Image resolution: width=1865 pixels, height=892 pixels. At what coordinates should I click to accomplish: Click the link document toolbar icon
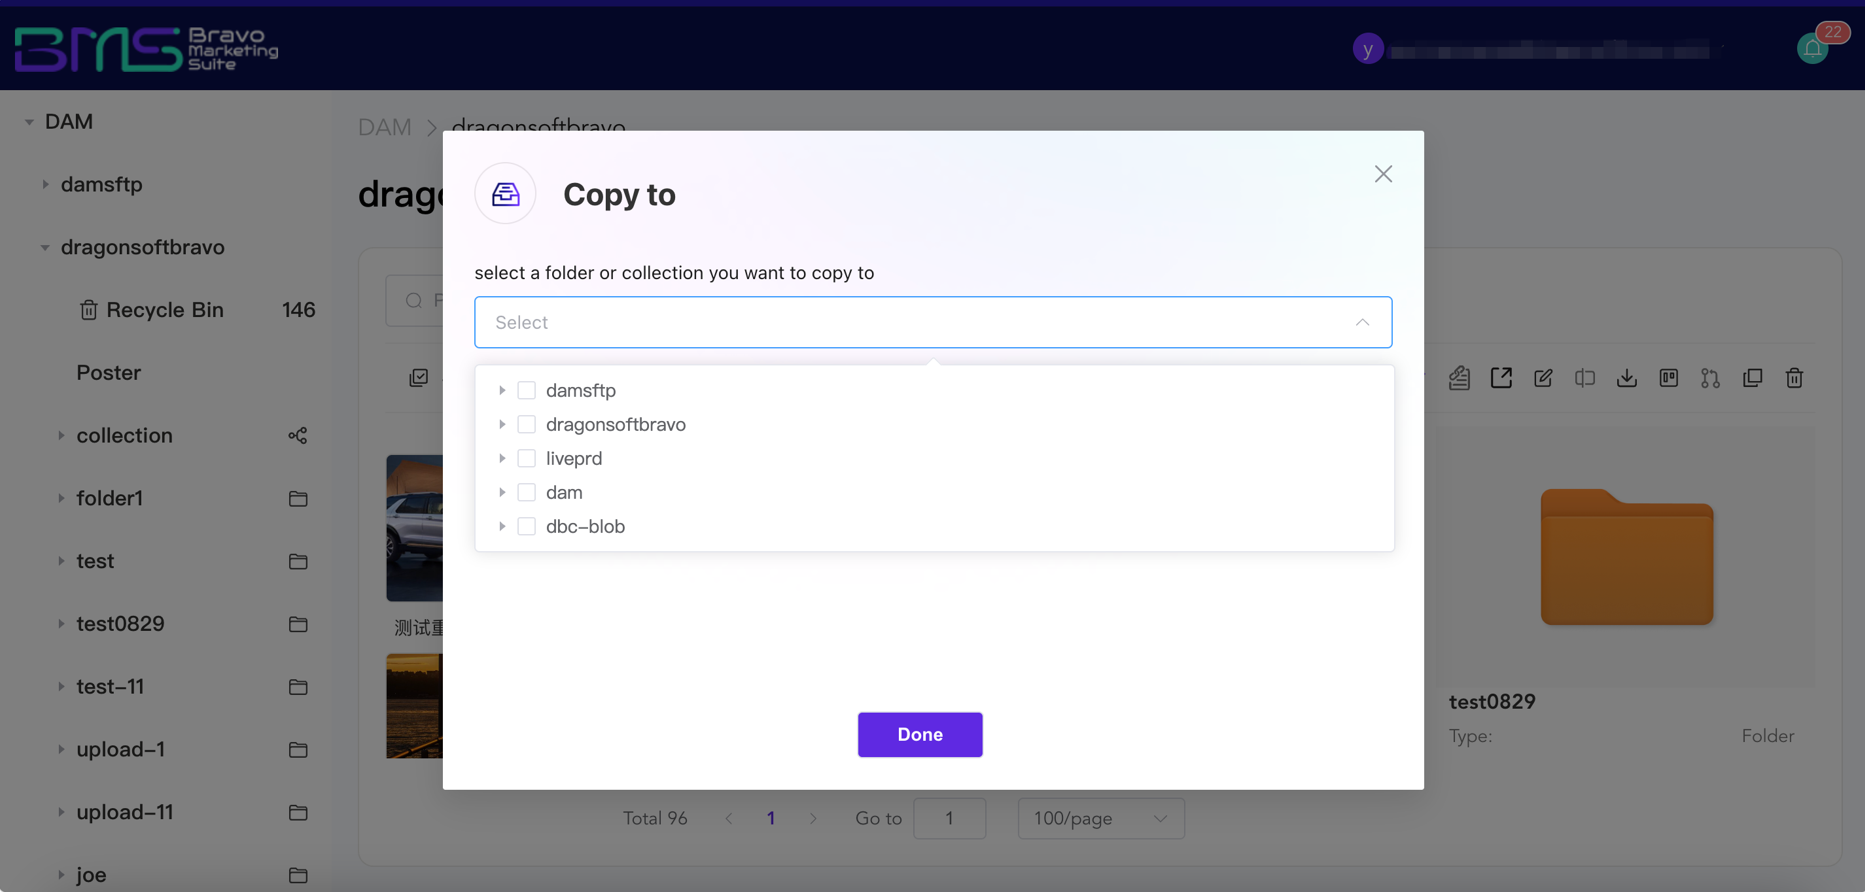pyautogui.click(x=1459, y=378)
